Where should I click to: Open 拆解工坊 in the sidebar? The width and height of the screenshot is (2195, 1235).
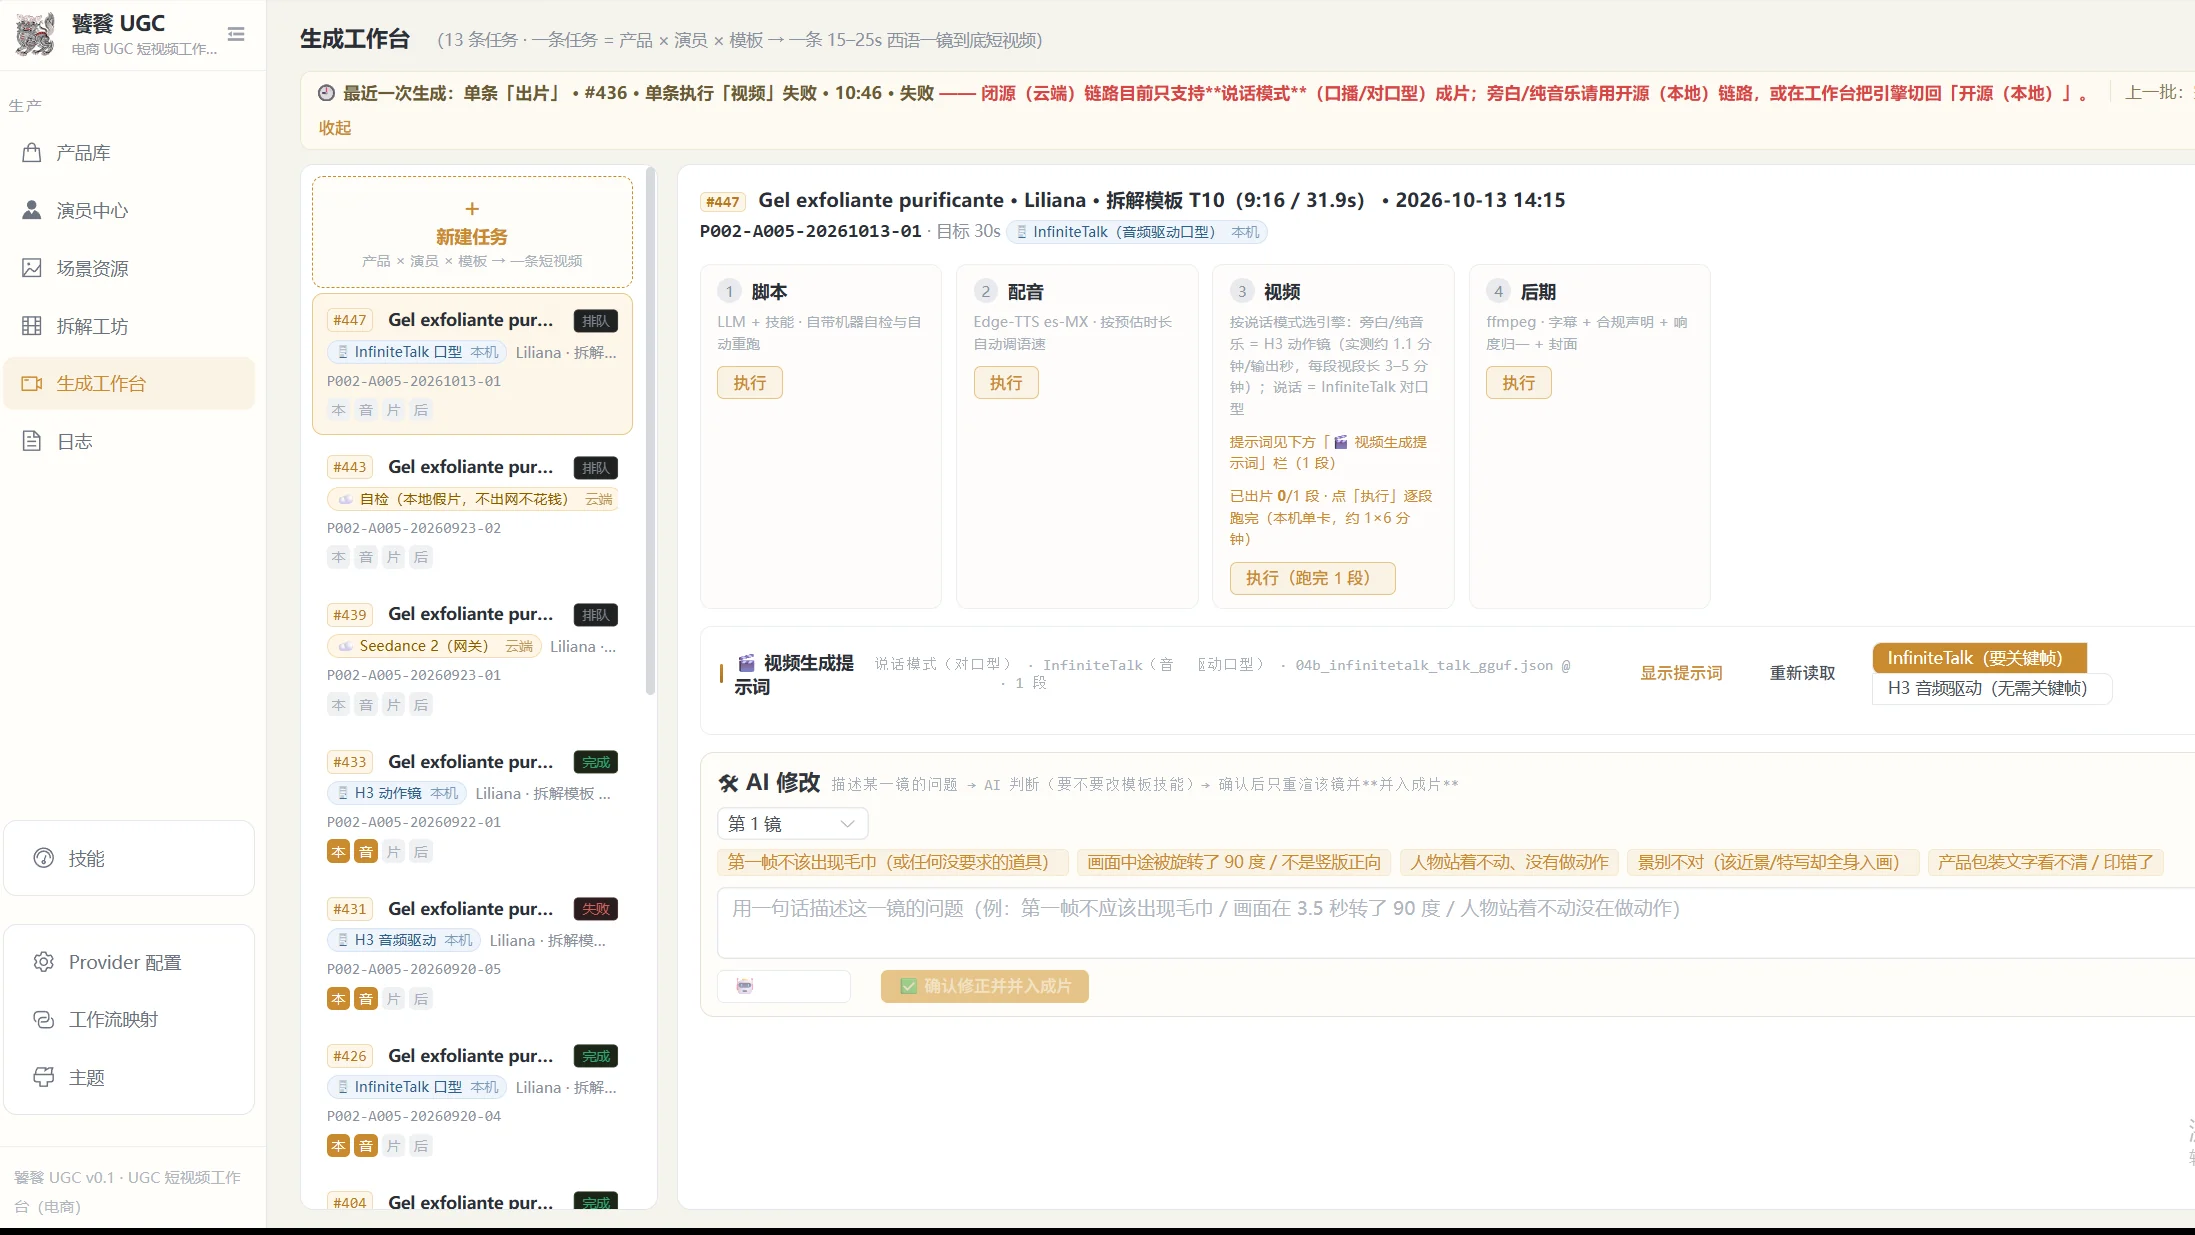tap(129, 326)
